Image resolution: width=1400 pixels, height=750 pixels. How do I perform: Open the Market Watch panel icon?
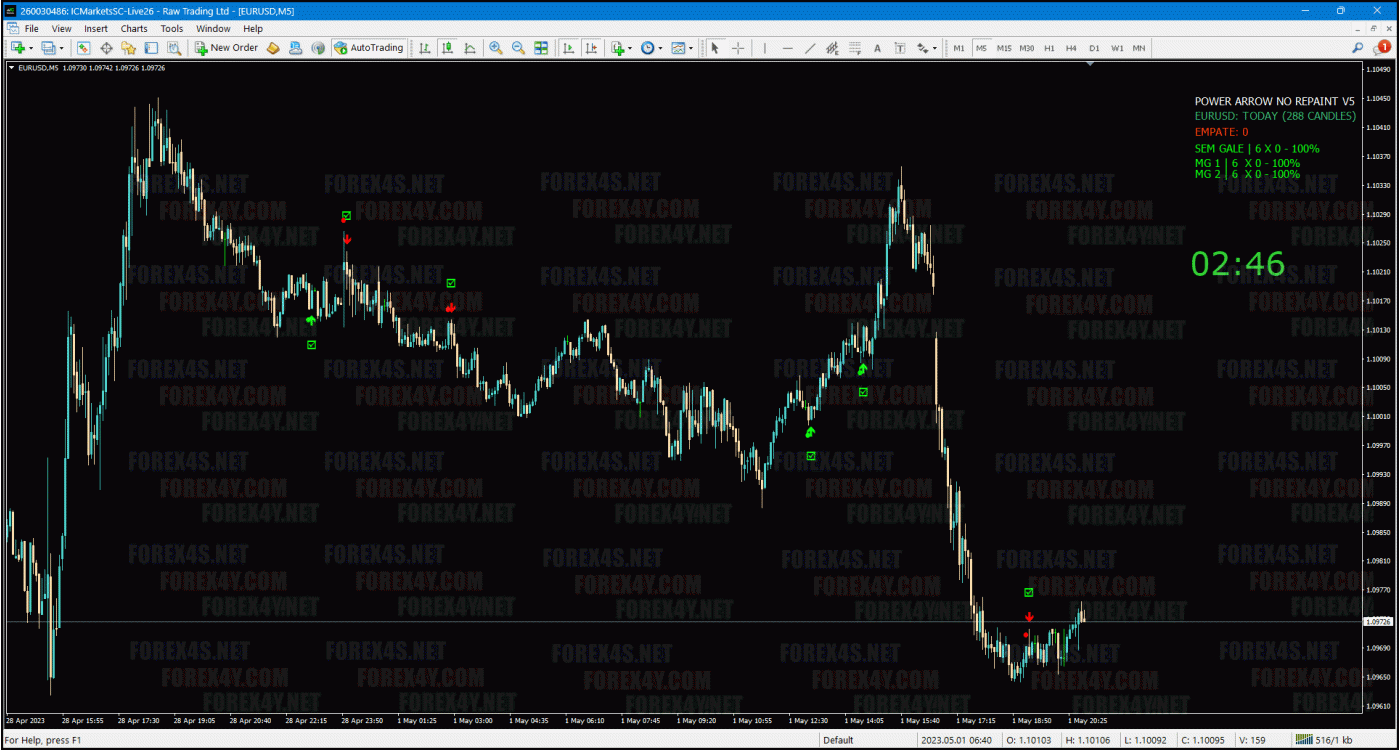tap(84, 48)
